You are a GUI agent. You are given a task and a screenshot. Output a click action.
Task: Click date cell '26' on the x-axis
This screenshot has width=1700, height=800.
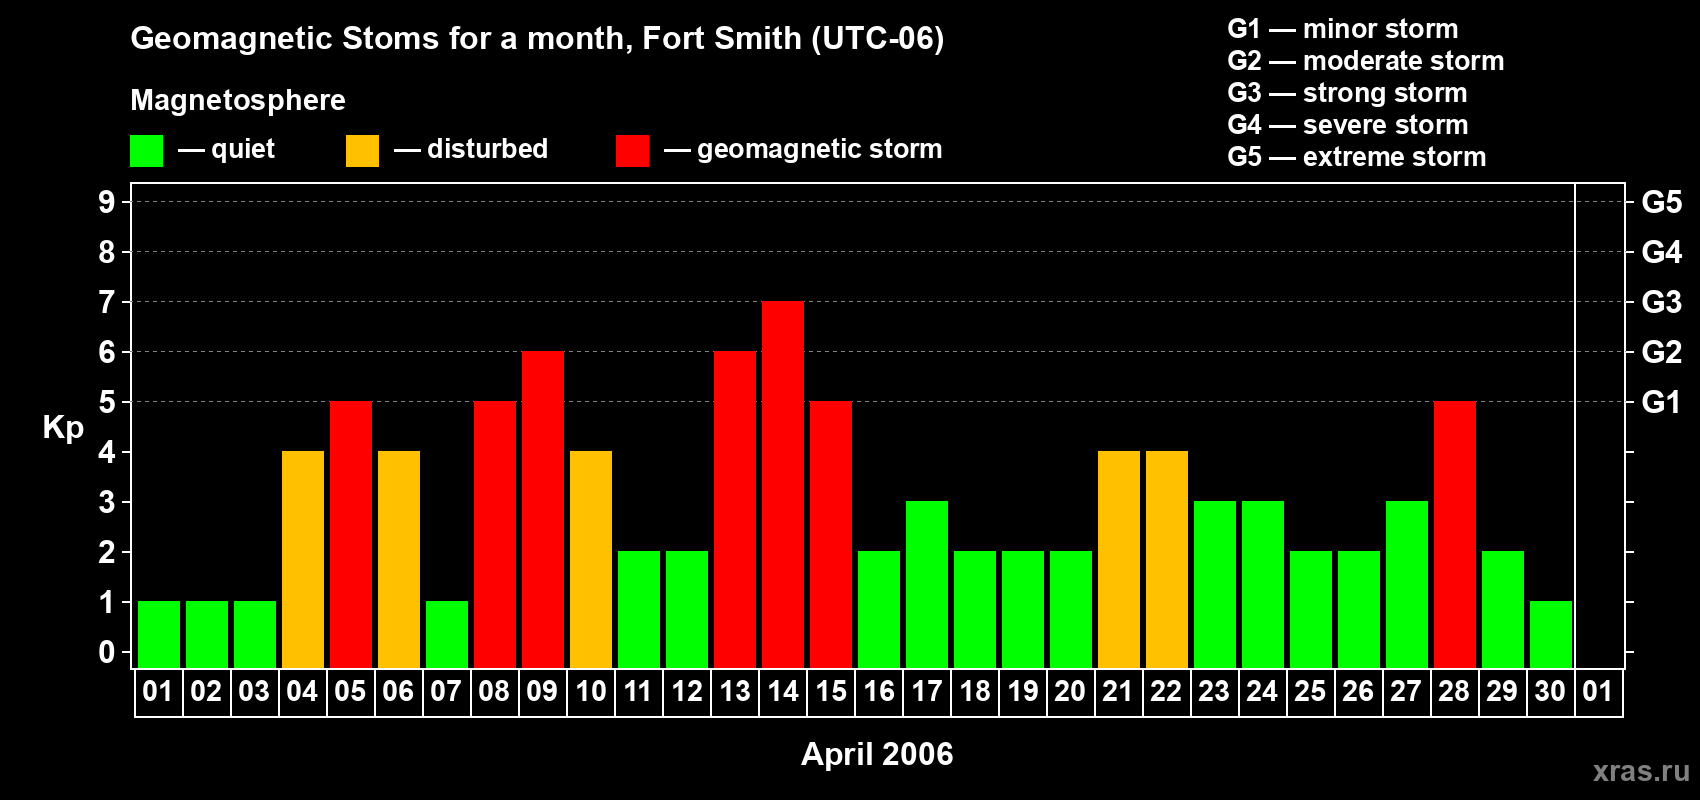1359,692
